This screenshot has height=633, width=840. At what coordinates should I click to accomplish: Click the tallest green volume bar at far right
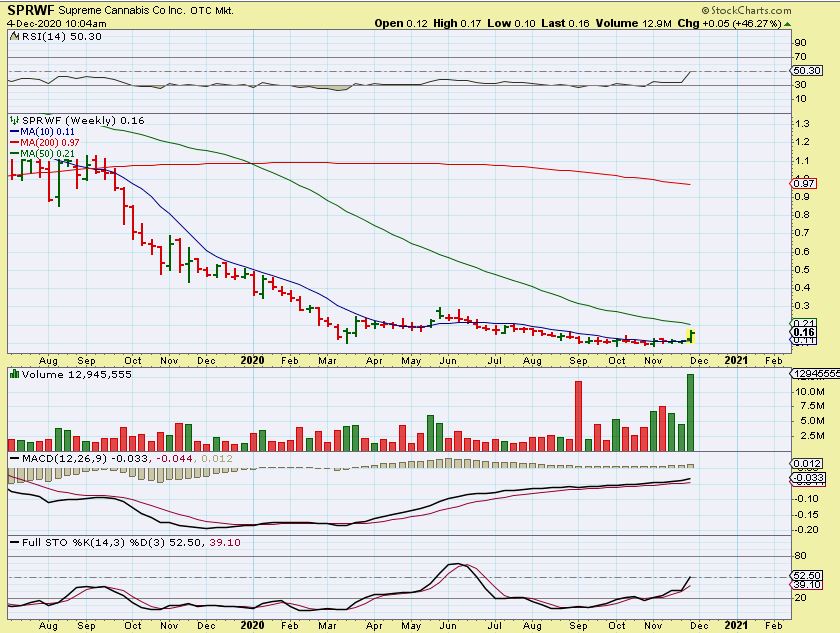point(691,412)
